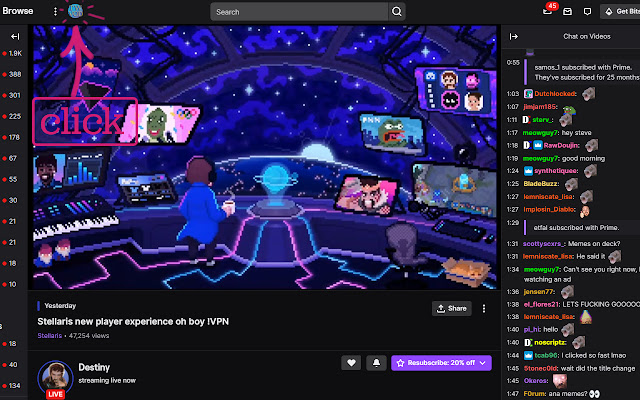
Task: Click the sidebar channel with 134 viewers
Action: pyautogui.click(x=13, y=386)
